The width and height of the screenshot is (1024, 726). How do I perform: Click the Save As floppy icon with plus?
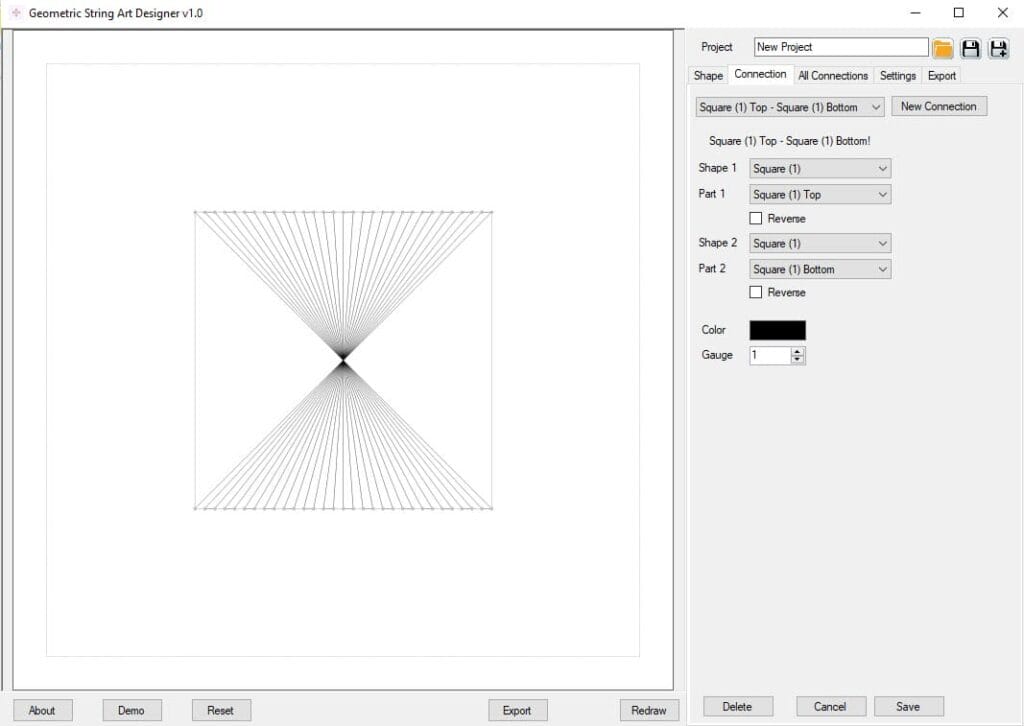[998, 48]
